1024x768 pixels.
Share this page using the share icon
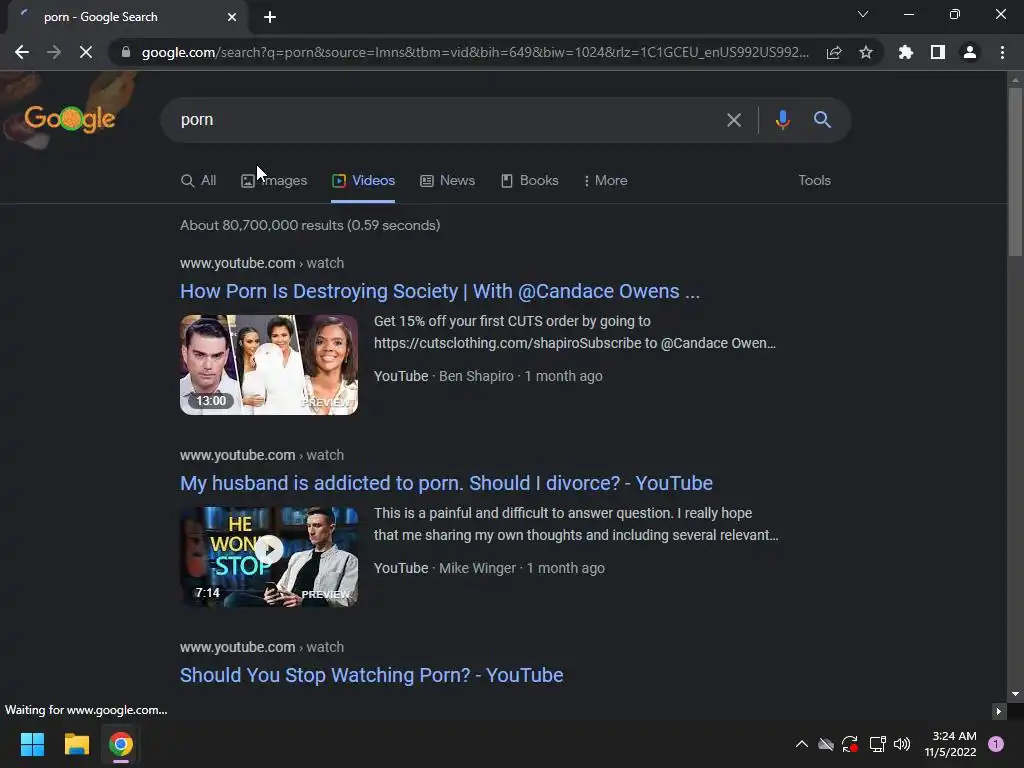(x=834, y=52)
